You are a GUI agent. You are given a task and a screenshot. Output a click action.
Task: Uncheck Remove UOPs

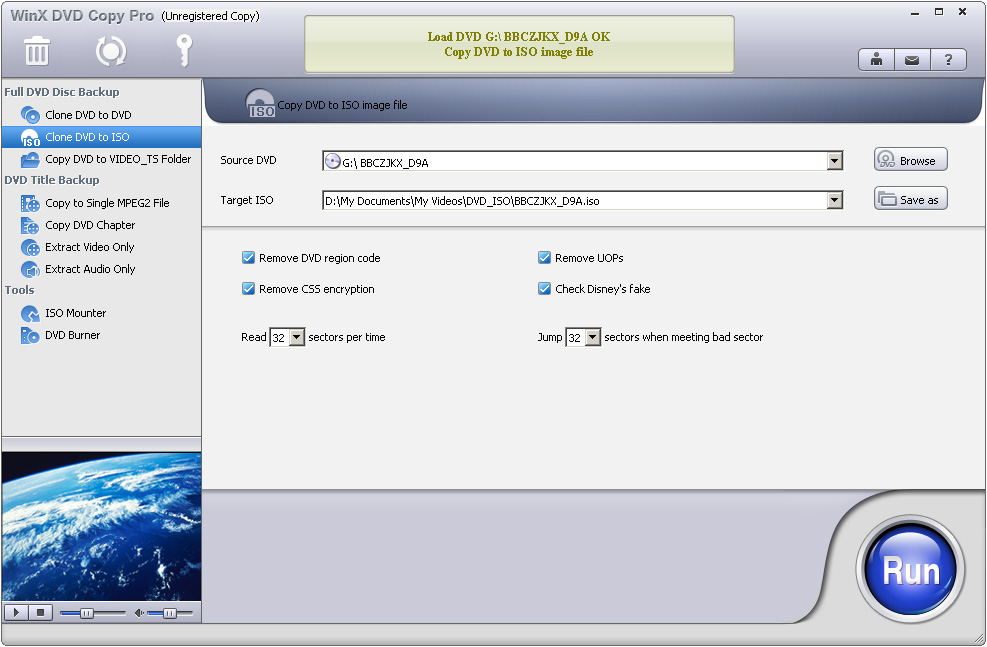tap(544, 257)
